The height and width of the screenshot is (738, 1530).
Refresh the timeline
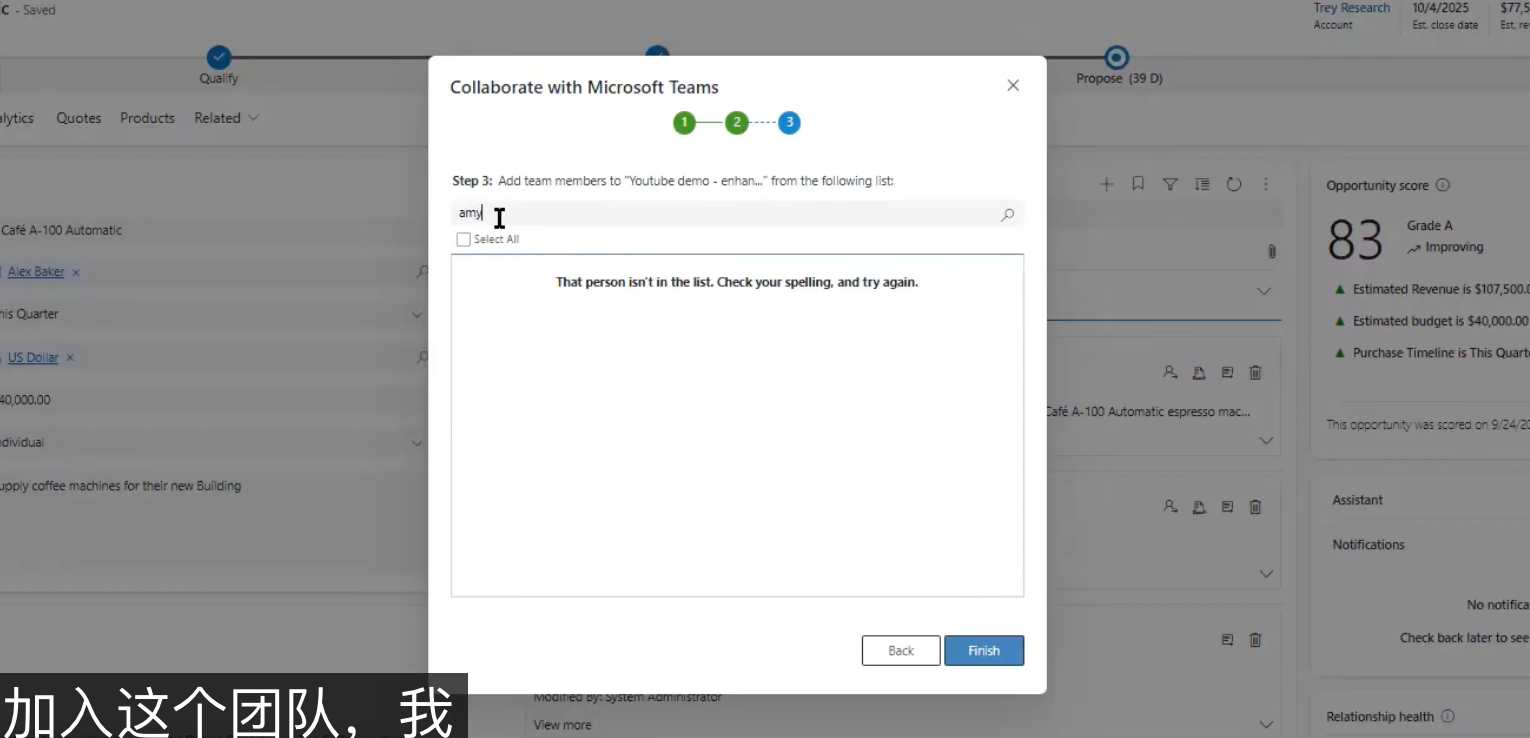point(1234,184)
